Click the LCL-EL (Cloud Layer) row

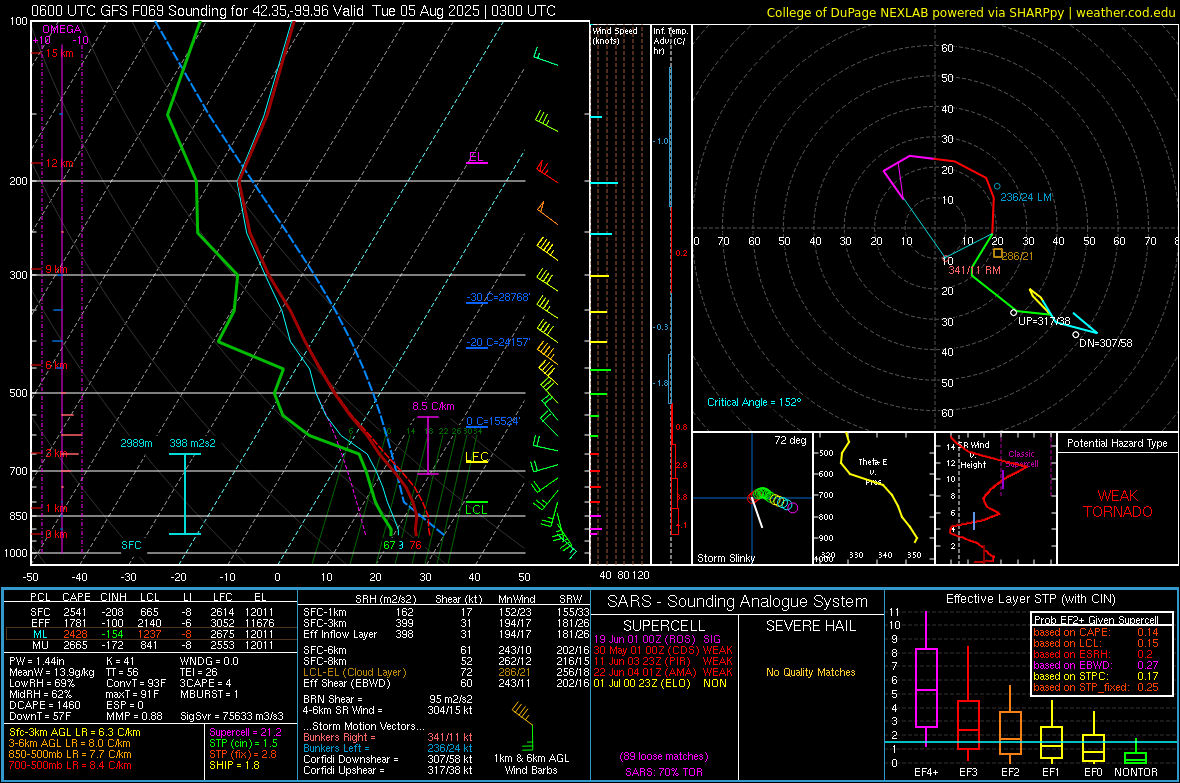click(446, 672)
